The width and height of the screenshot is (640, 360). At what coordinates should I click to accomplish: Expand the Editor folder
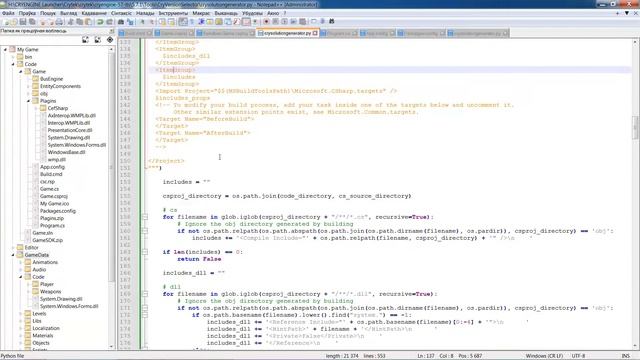pos(13,247)
